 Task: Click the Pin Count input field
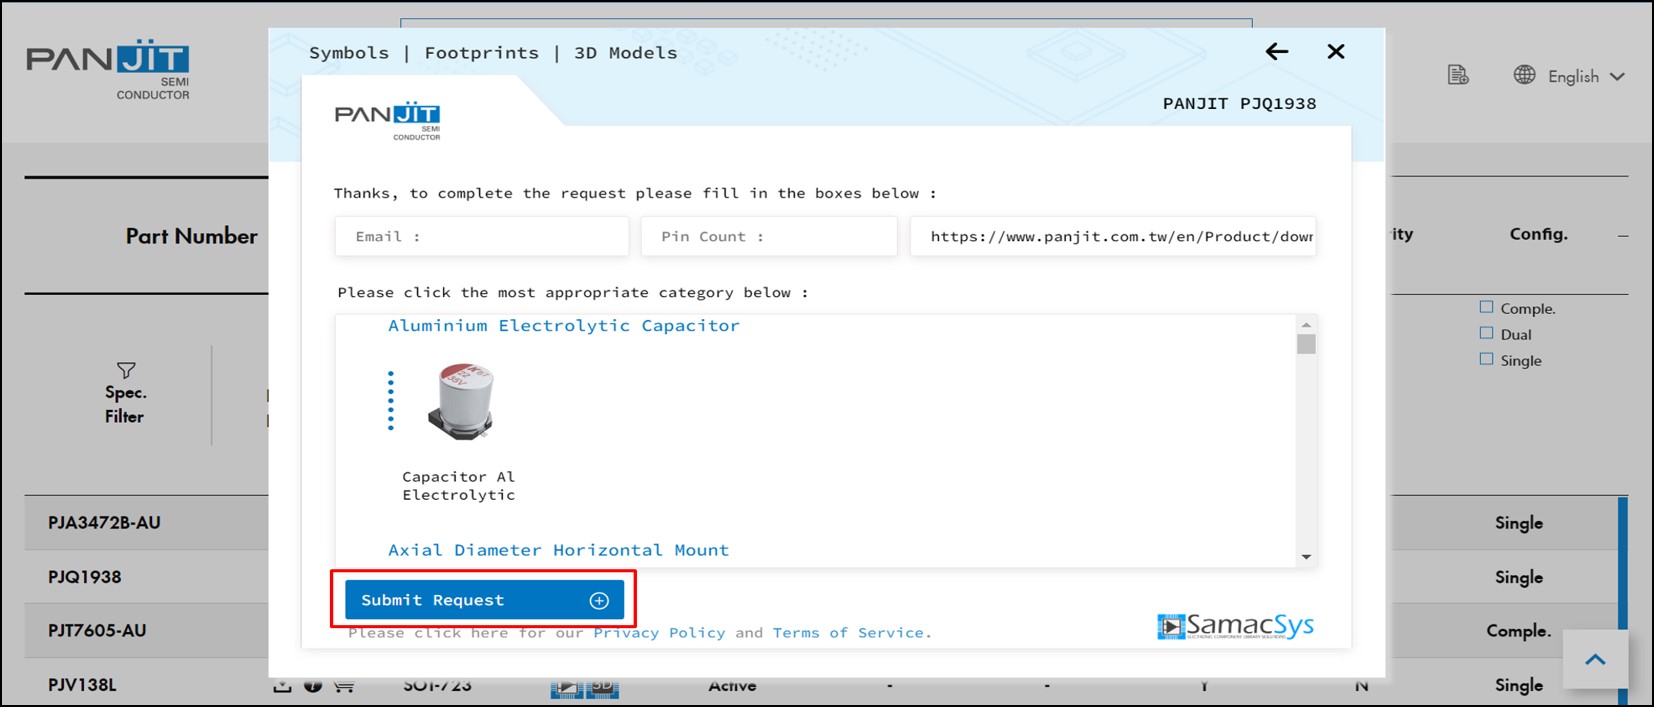(x=769, y=236)
